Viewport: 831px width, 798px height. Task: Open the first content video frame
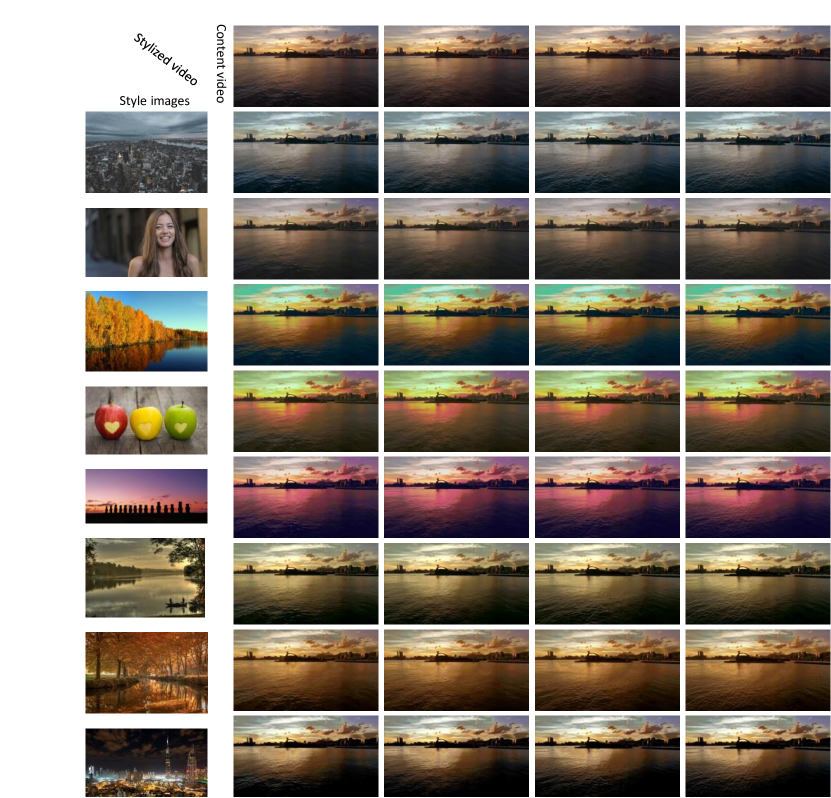tap(306, 66)
